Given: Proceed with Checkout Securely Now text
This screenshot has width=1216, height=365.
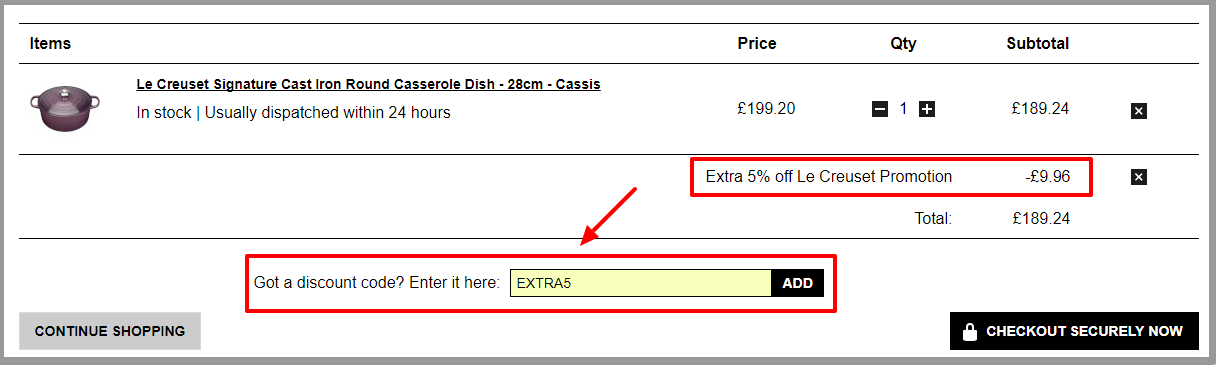Looking at the screenshot, I should point(1084,331).
